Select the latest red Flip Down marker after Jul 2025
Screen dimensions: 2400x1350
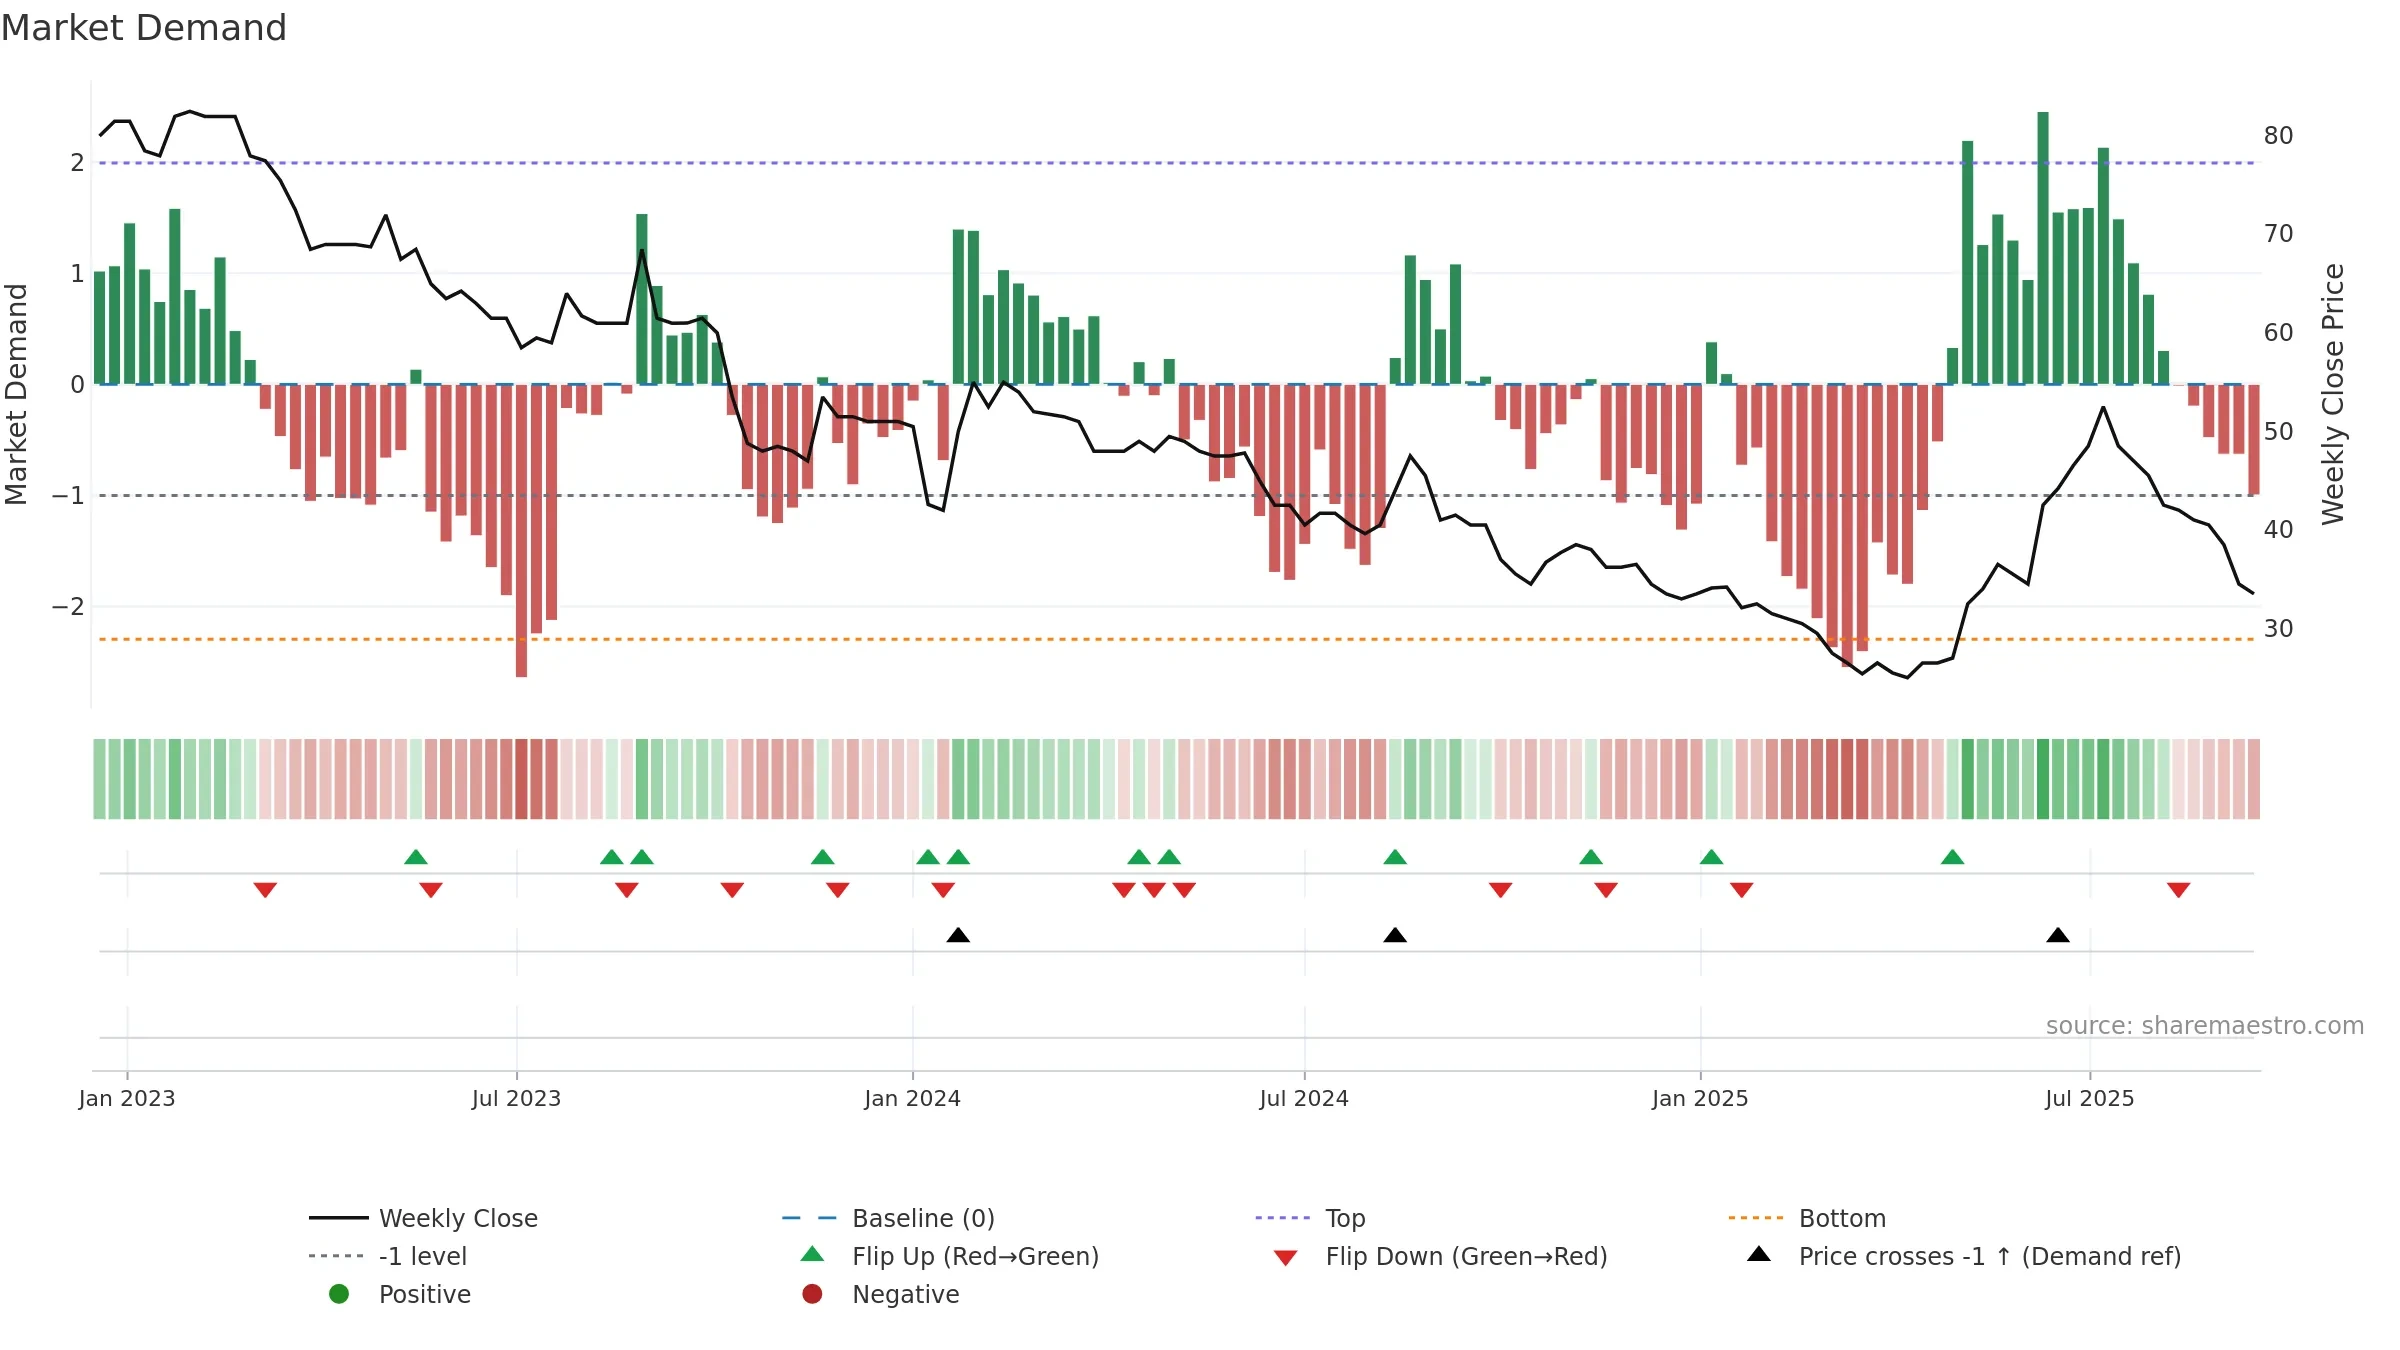click(x=2179, y=890)
